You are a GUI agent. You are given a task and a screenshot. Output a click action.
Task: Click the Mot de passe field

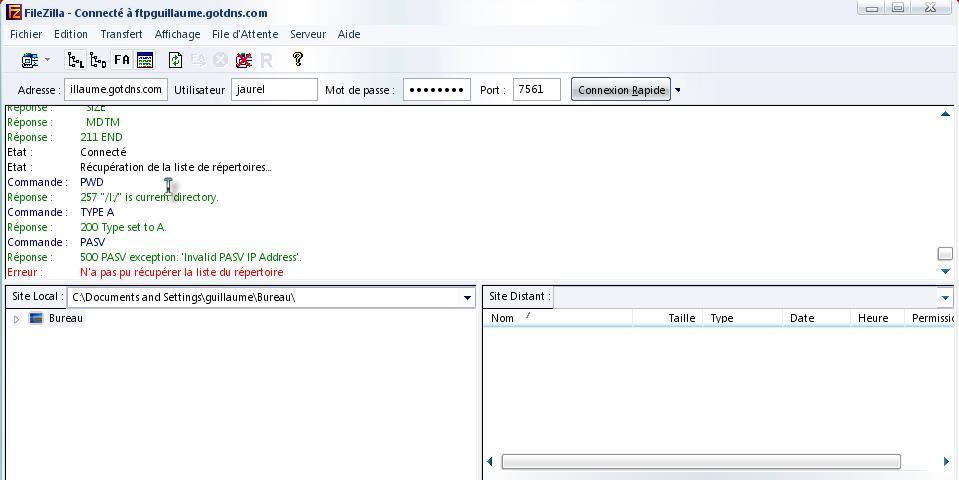point(437,89)
